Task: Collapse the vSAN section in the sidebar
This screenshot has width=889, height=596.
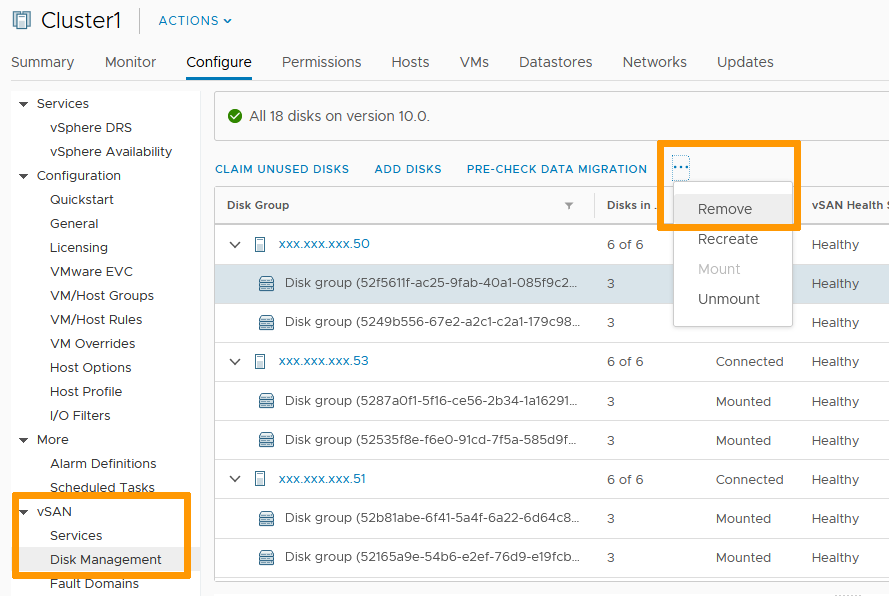Action: click(23, 511)
